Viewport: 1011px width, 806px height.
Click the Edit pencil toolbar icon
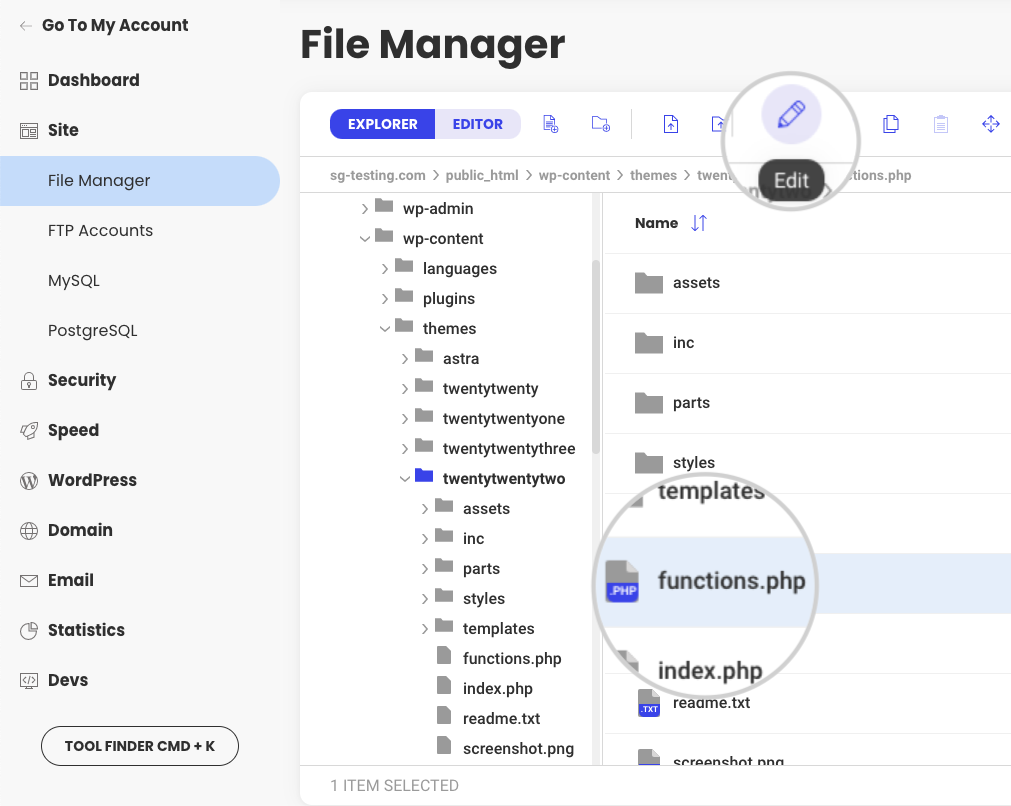791,115
